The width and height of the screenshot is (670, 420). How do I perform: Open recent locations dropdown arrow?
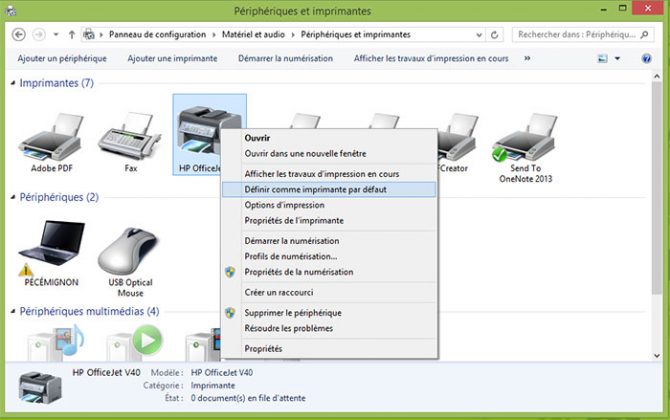pyautogui.click(x=56, y=35)
